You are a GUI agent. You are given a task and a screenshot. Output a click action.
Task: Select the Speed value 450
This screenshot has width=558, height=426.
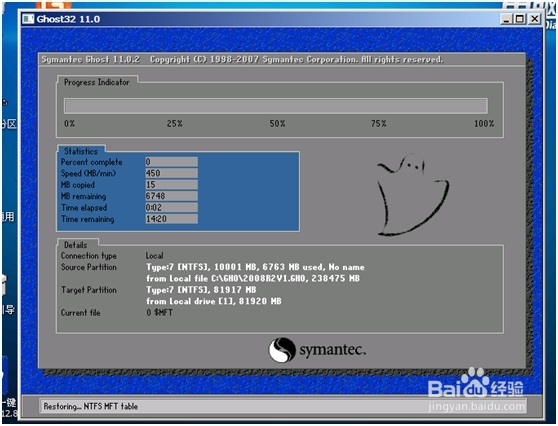pos(171,173)
